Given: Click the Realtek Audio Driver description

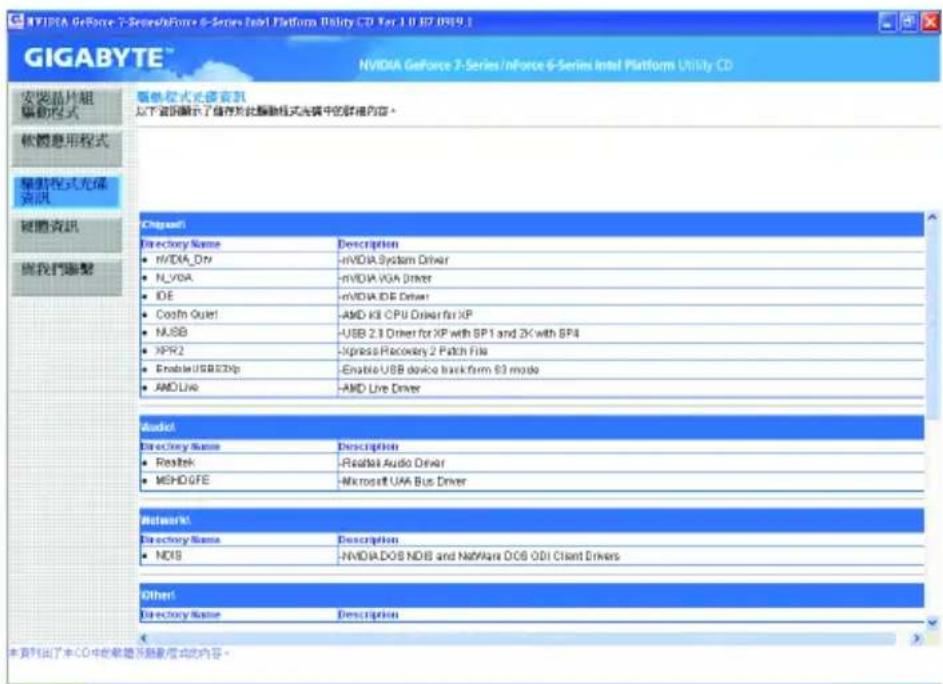Looking at the screenshot, I should coord(392,463).
